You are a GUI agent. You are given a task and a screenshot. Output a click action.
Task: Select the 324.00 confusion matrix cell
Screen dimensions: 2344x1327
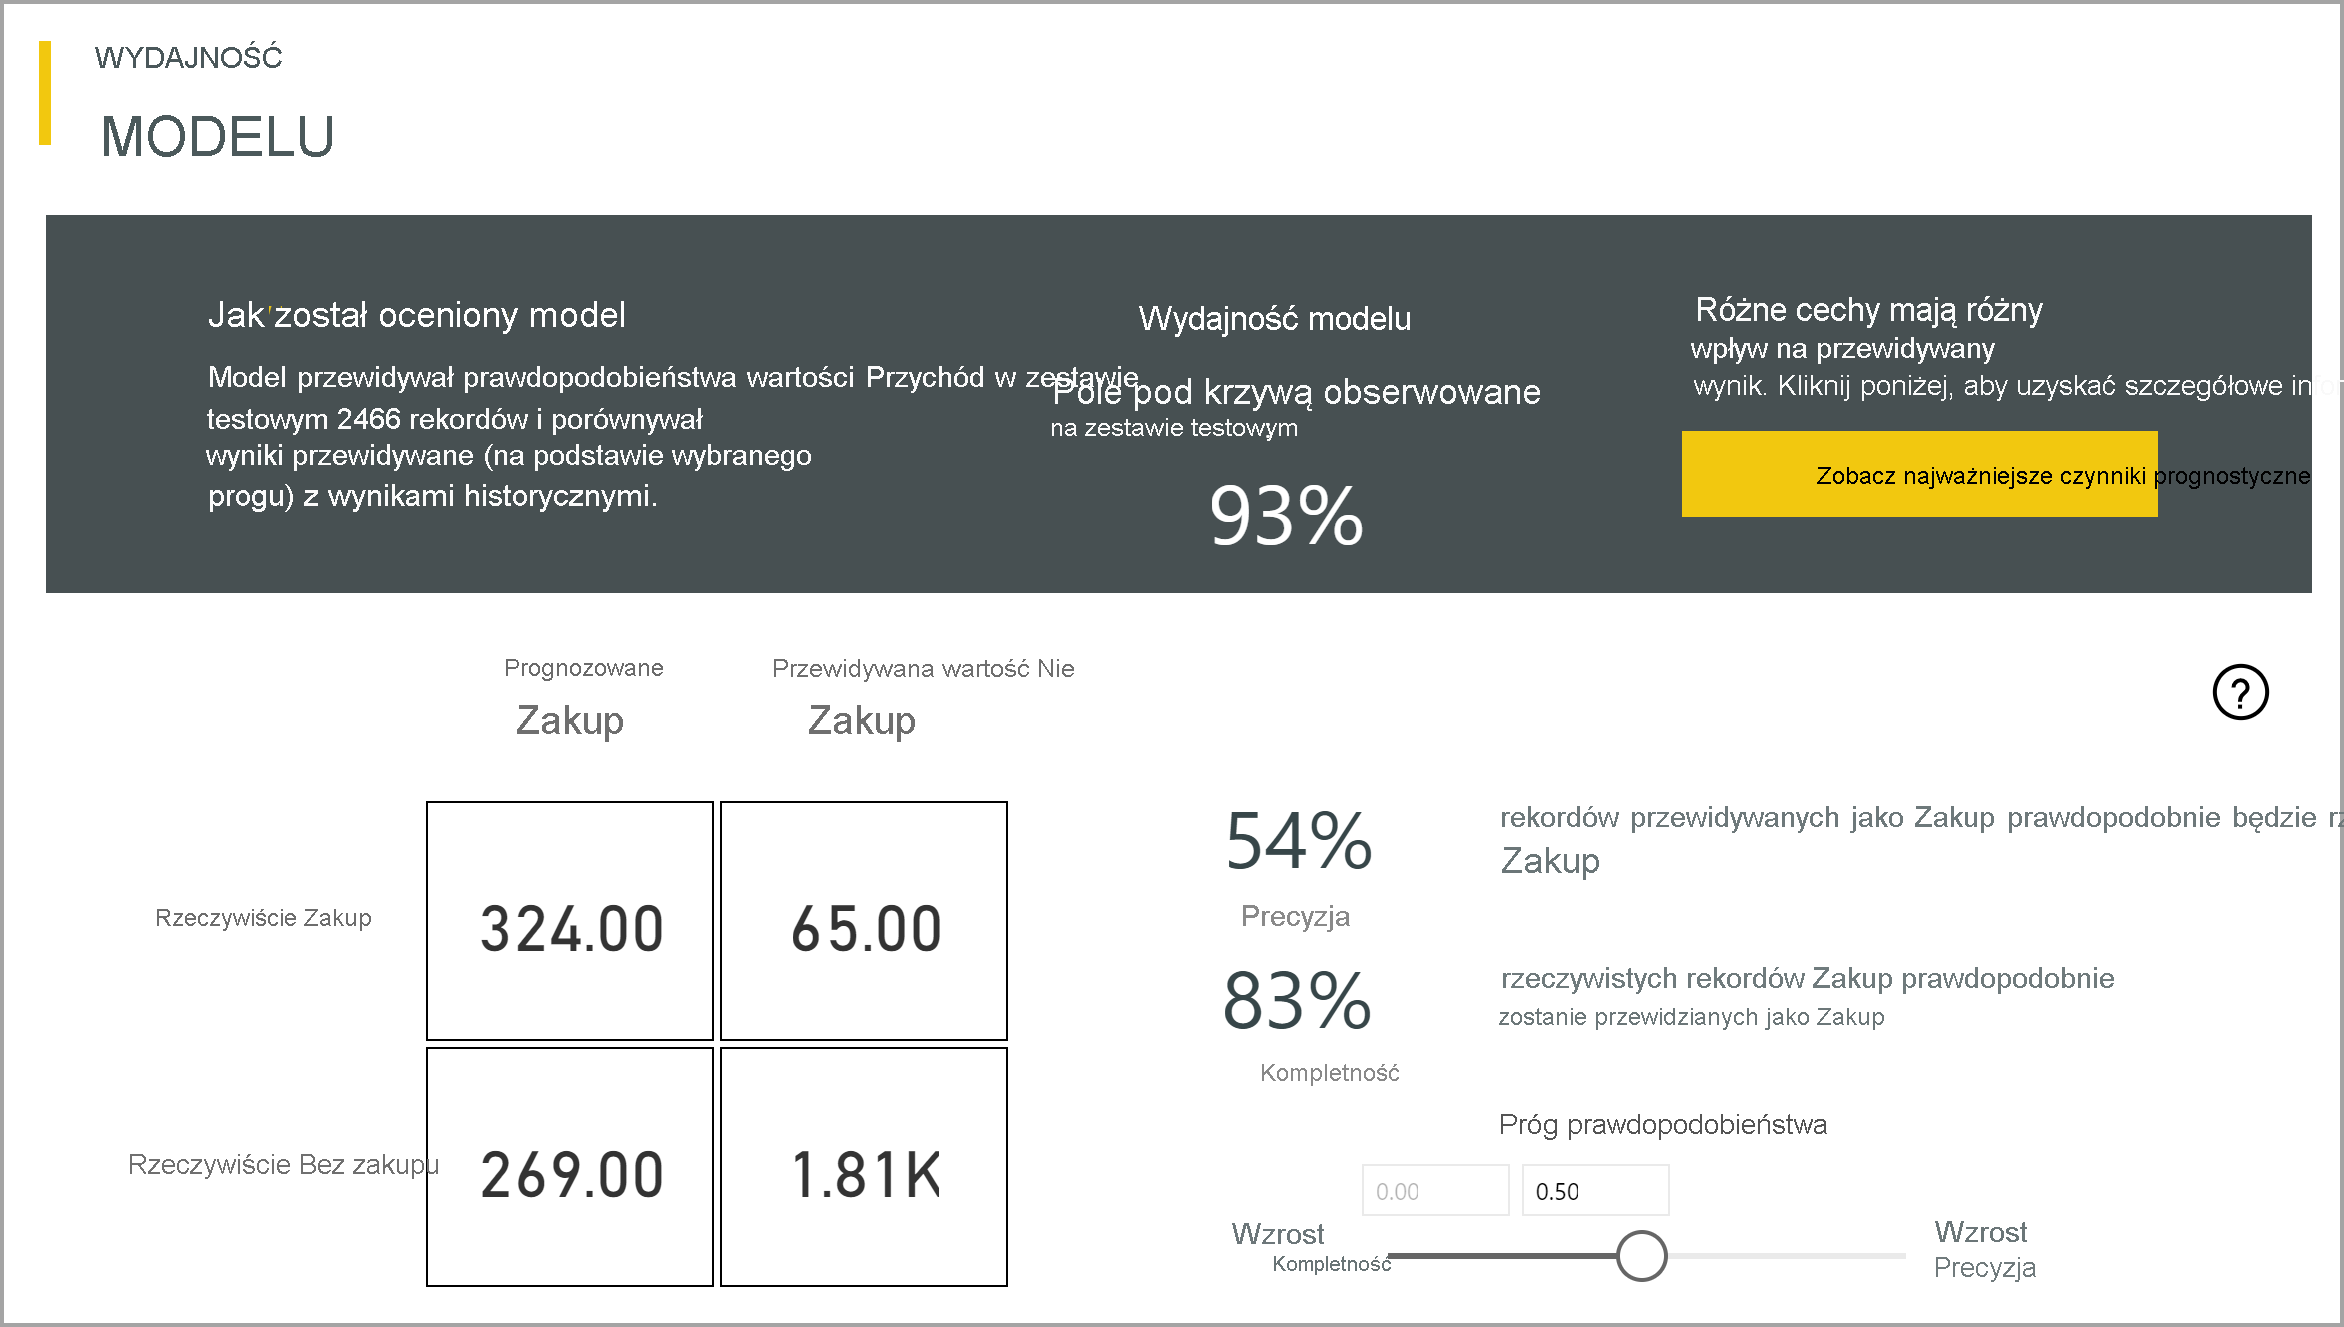(x=570, y=921)
